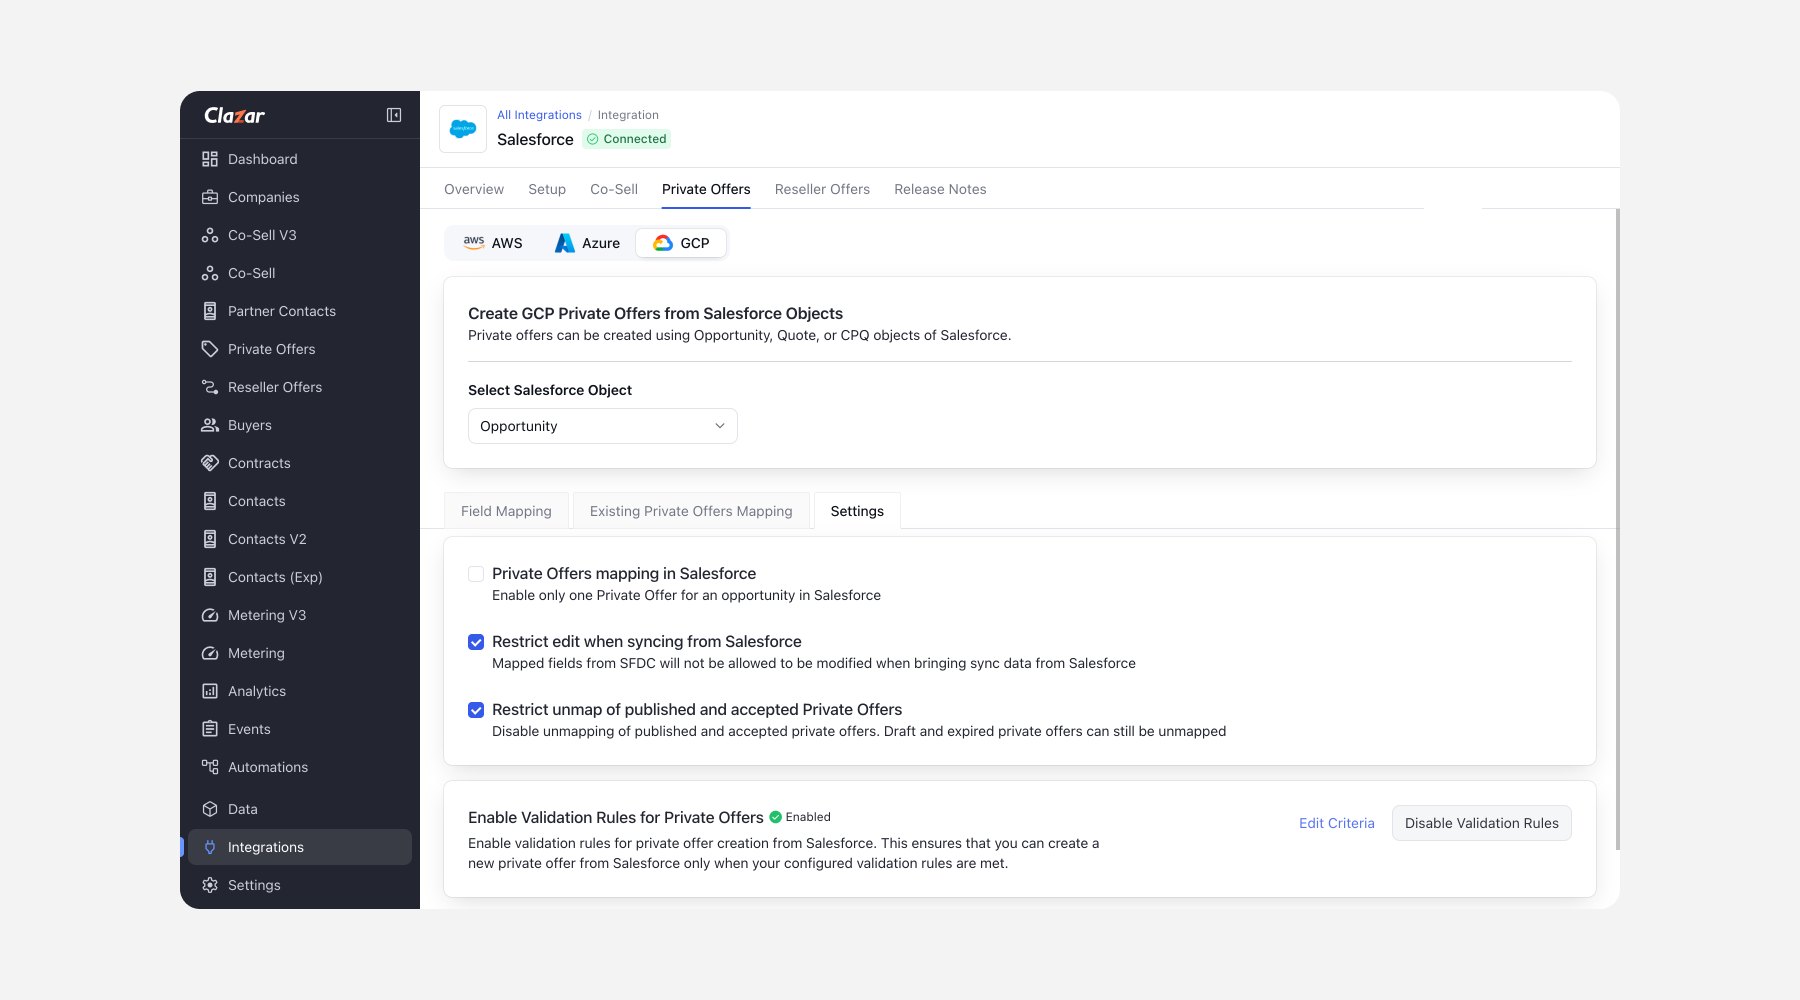
Task: Select the AWS cloud provider tab
Action: pyautogui.click(x=493, y=243)
